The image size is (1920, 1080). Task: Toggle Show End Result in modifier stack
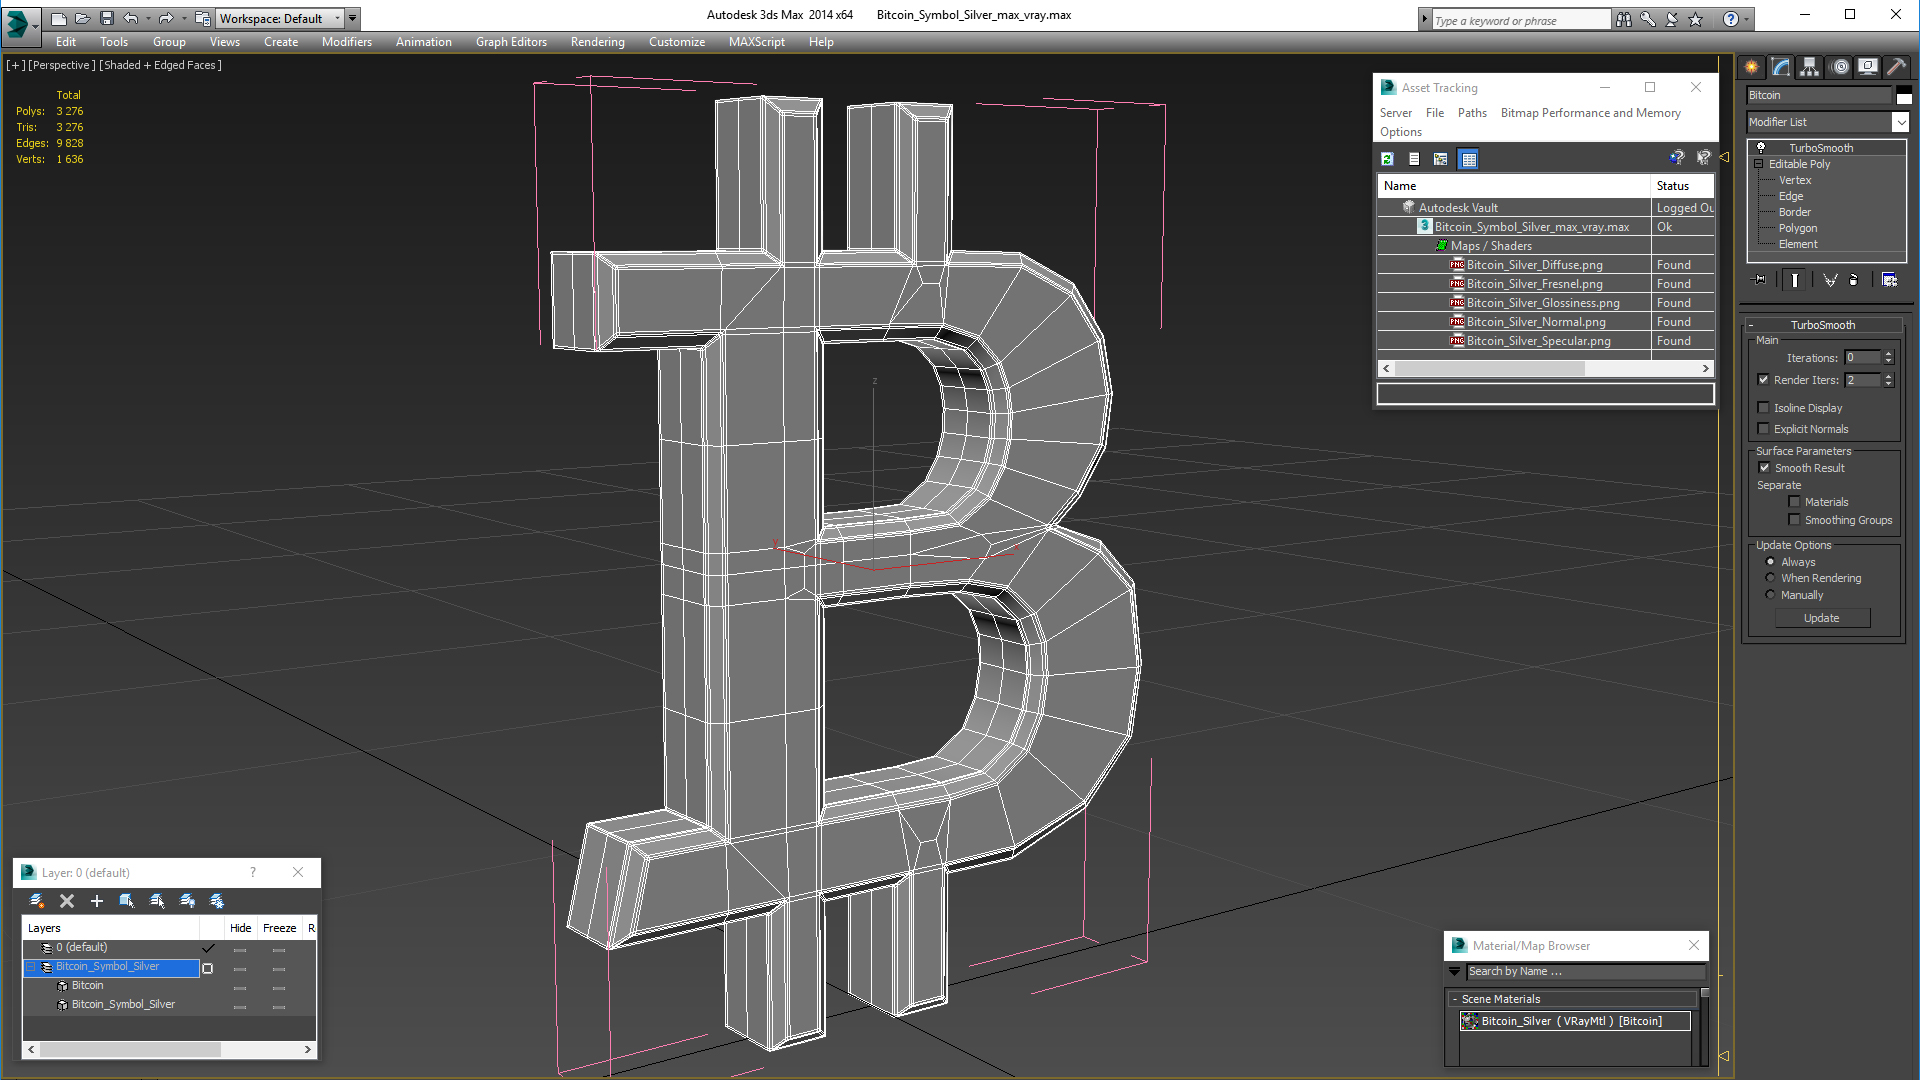1795,280
